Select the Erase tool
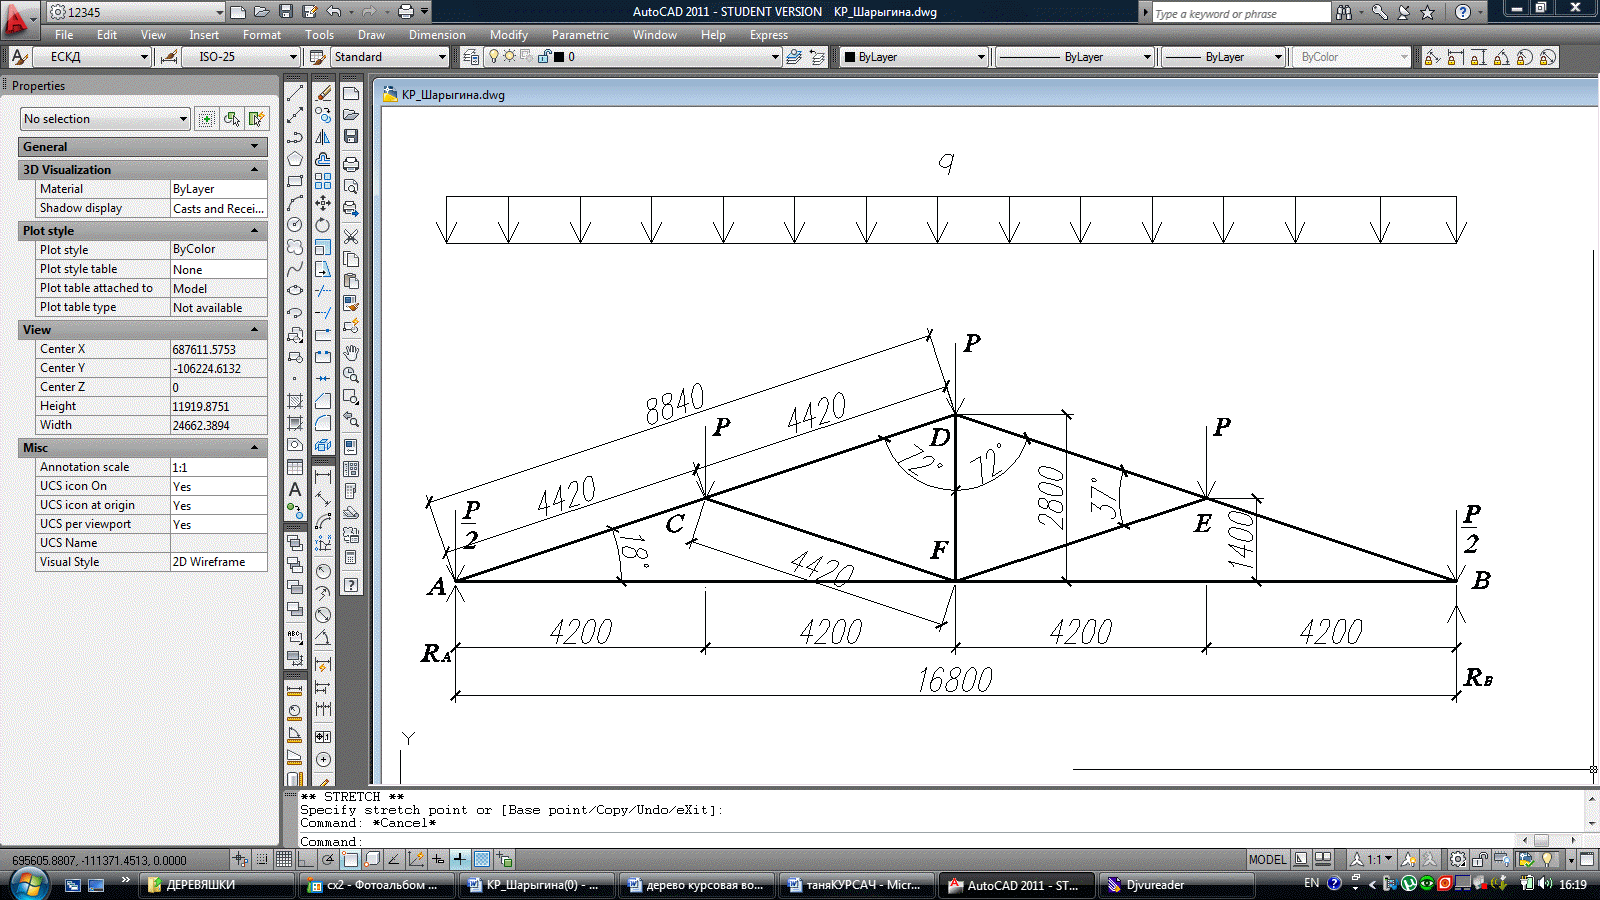1600x900 pixels. 323,93
